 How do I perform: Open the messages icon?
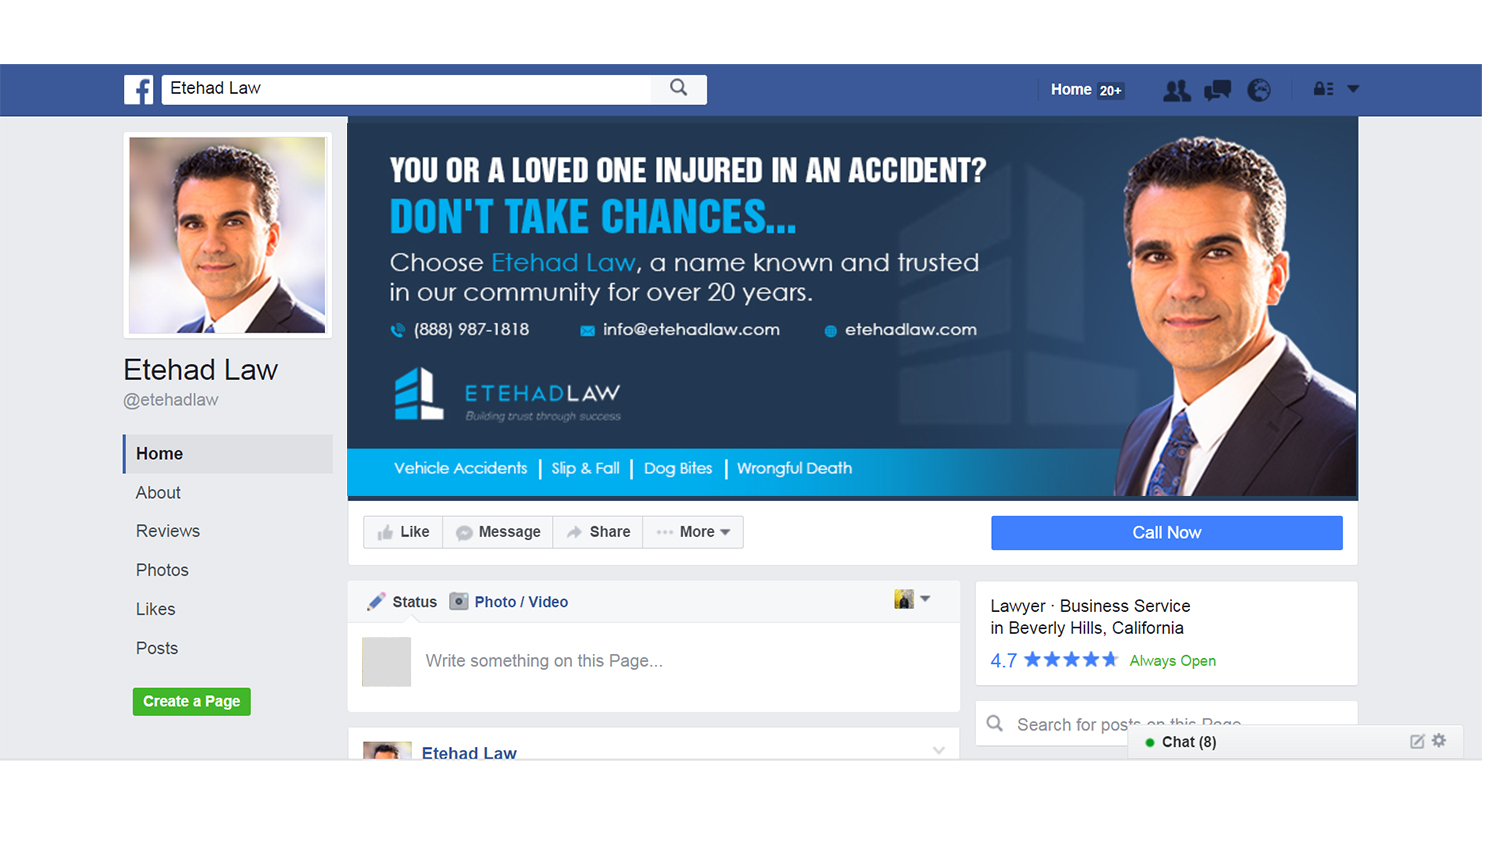pyautogui.click(x=1217, y=90)
